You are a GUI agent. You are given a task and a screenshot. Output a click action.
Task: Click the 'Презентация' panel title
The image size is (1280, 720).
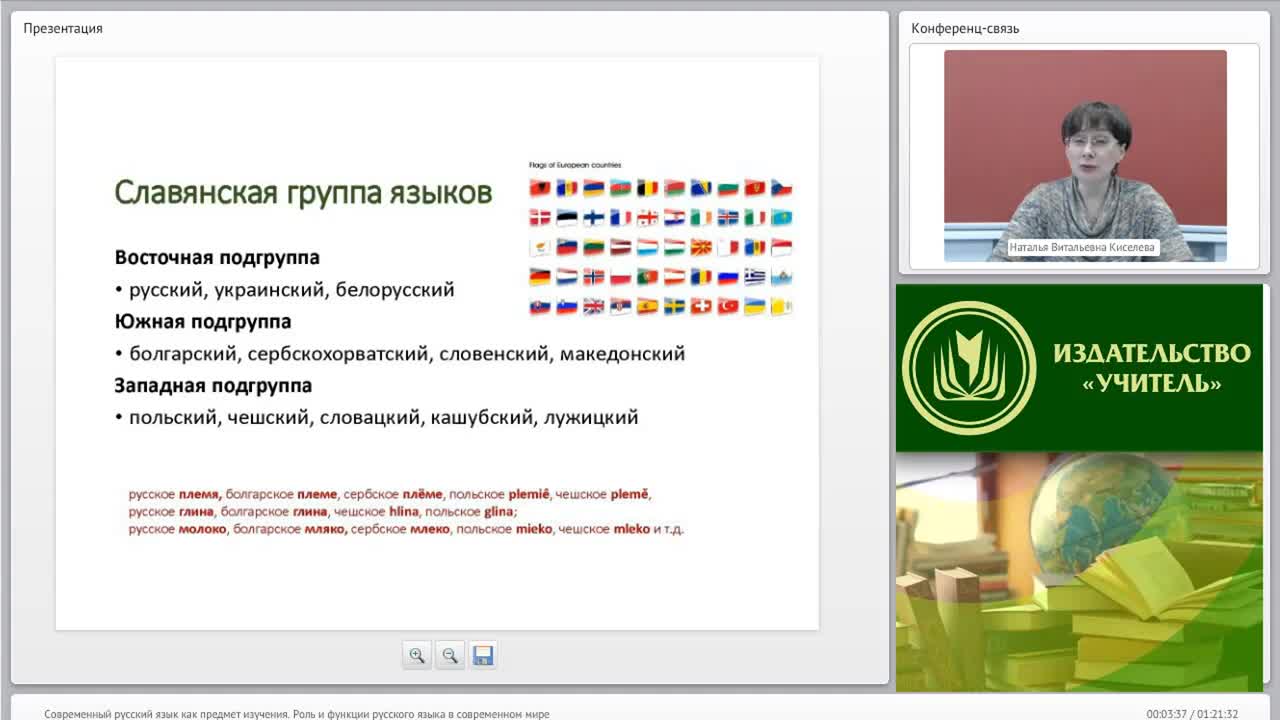click(63, 28)
